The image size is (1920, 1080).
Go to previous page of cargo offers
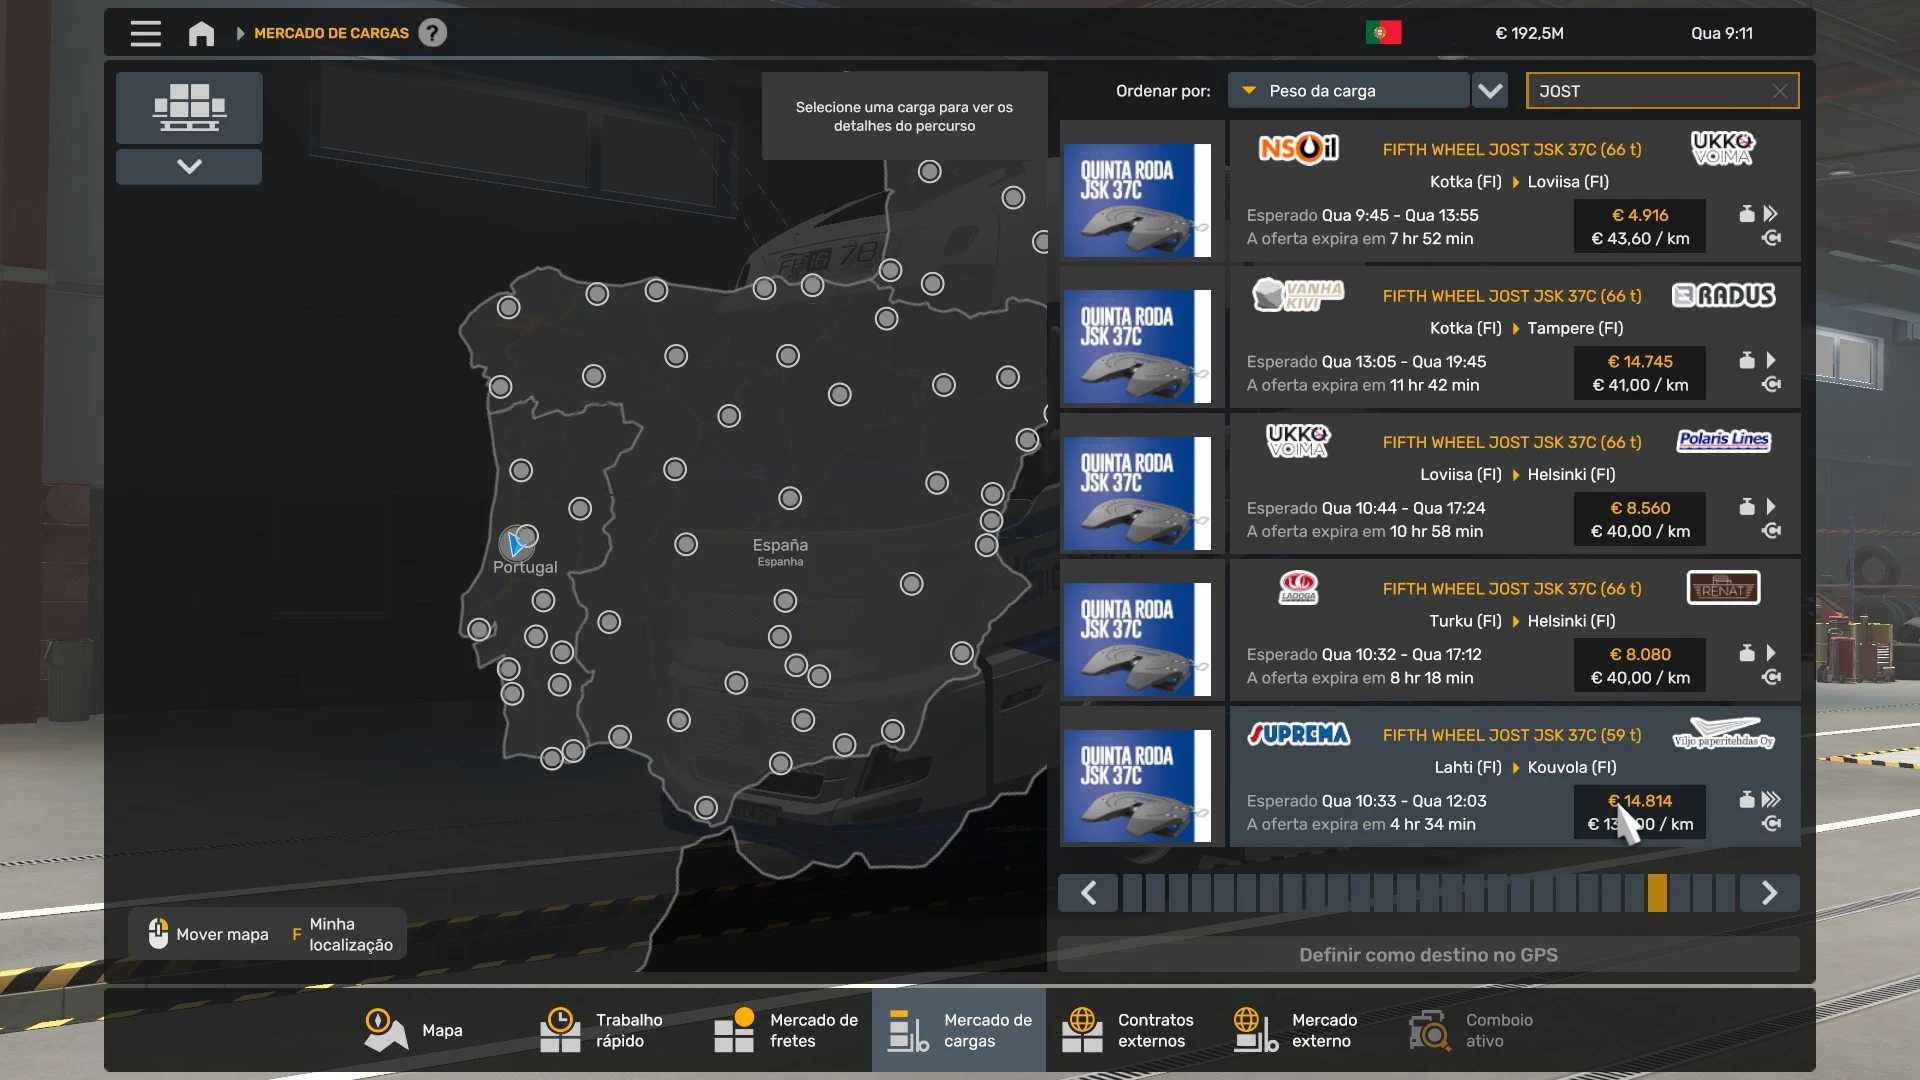[x=1089, y=893]
